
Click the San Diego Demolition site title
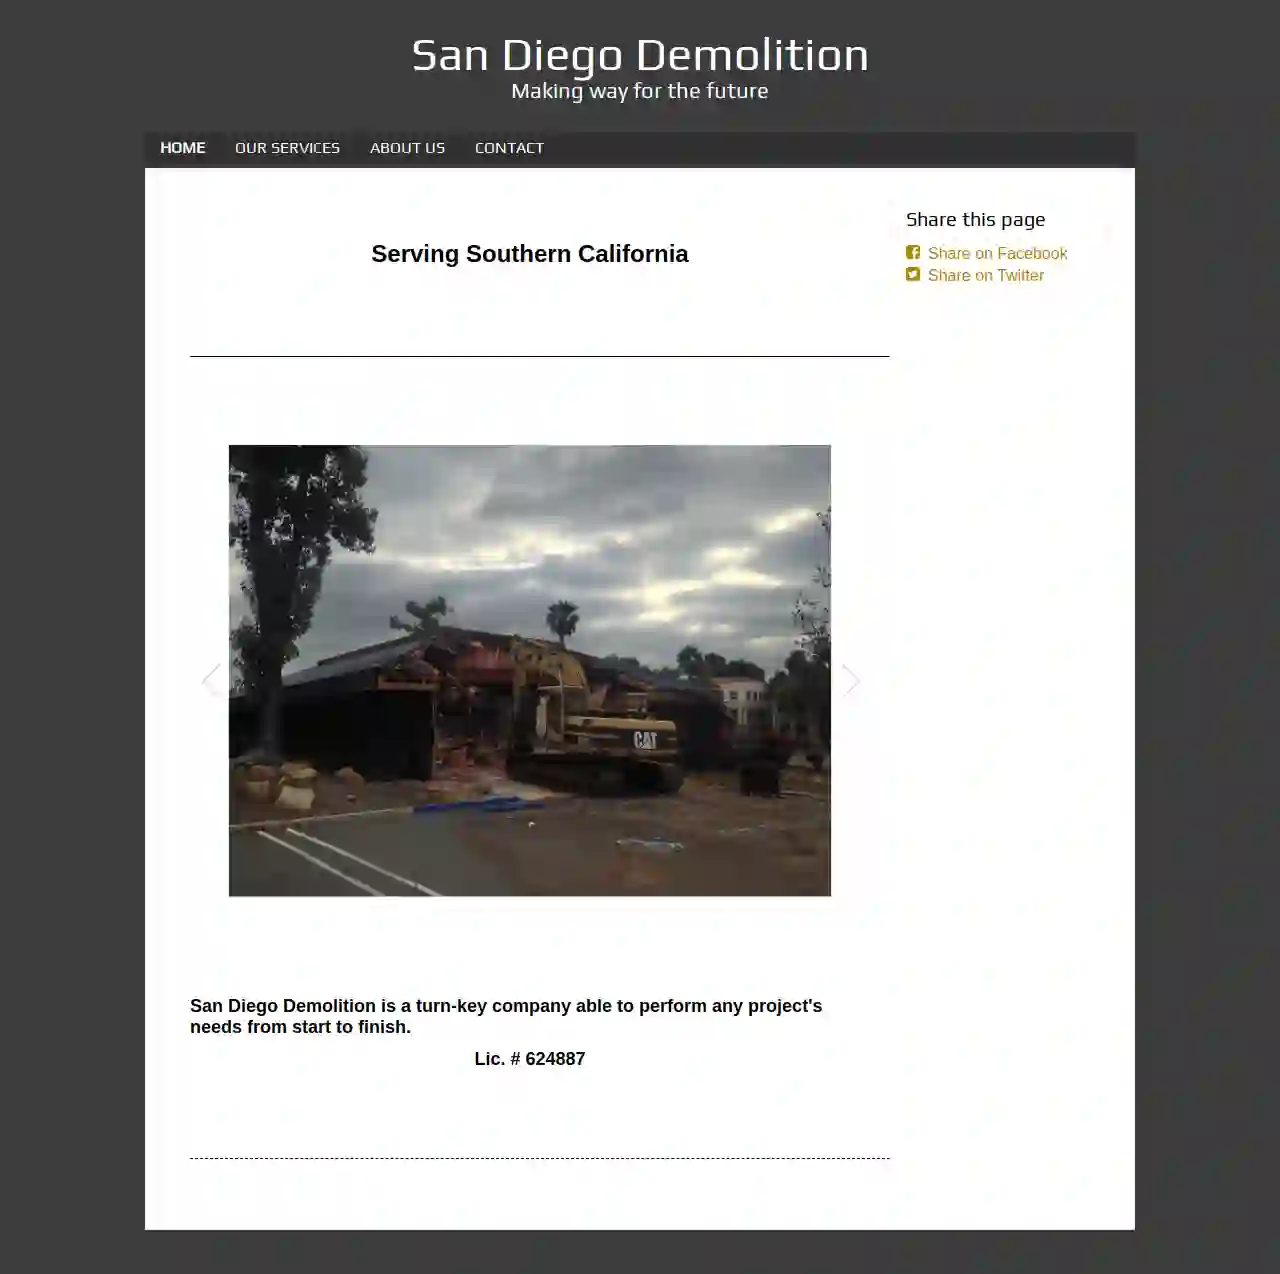click(640, 55)
